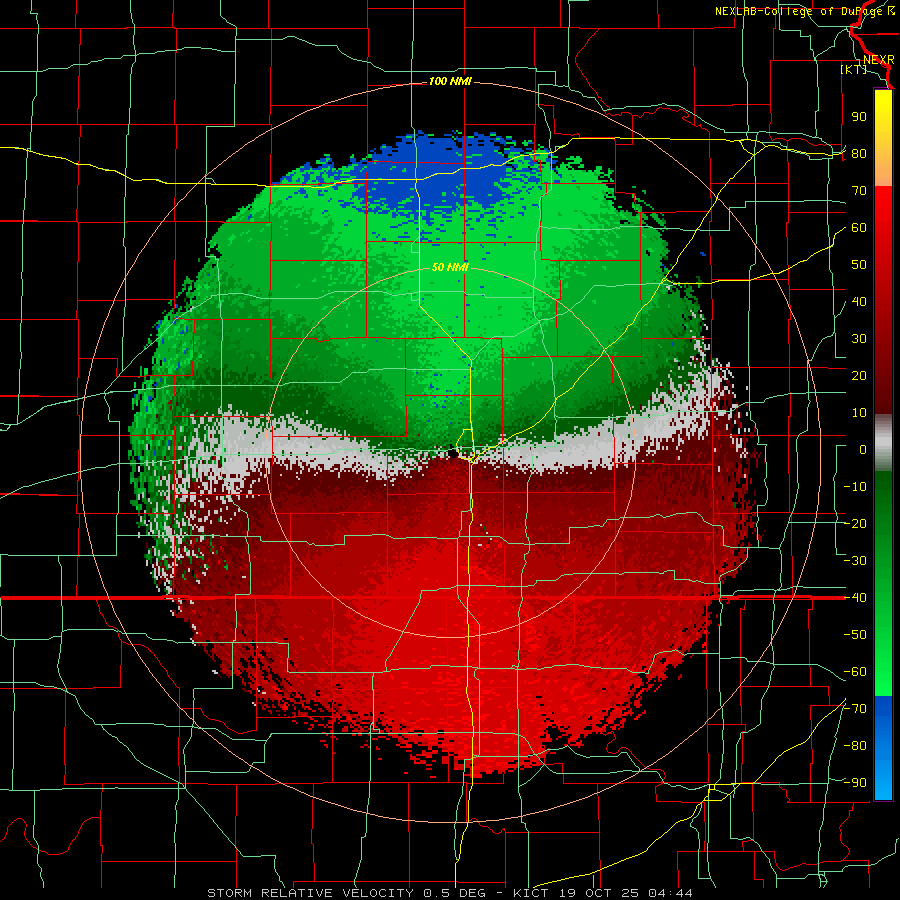Image resolution: width=900 pixels, height=900 pixels.
Task: Click the 30 value on the velocity scale
Action: [859, 339]
